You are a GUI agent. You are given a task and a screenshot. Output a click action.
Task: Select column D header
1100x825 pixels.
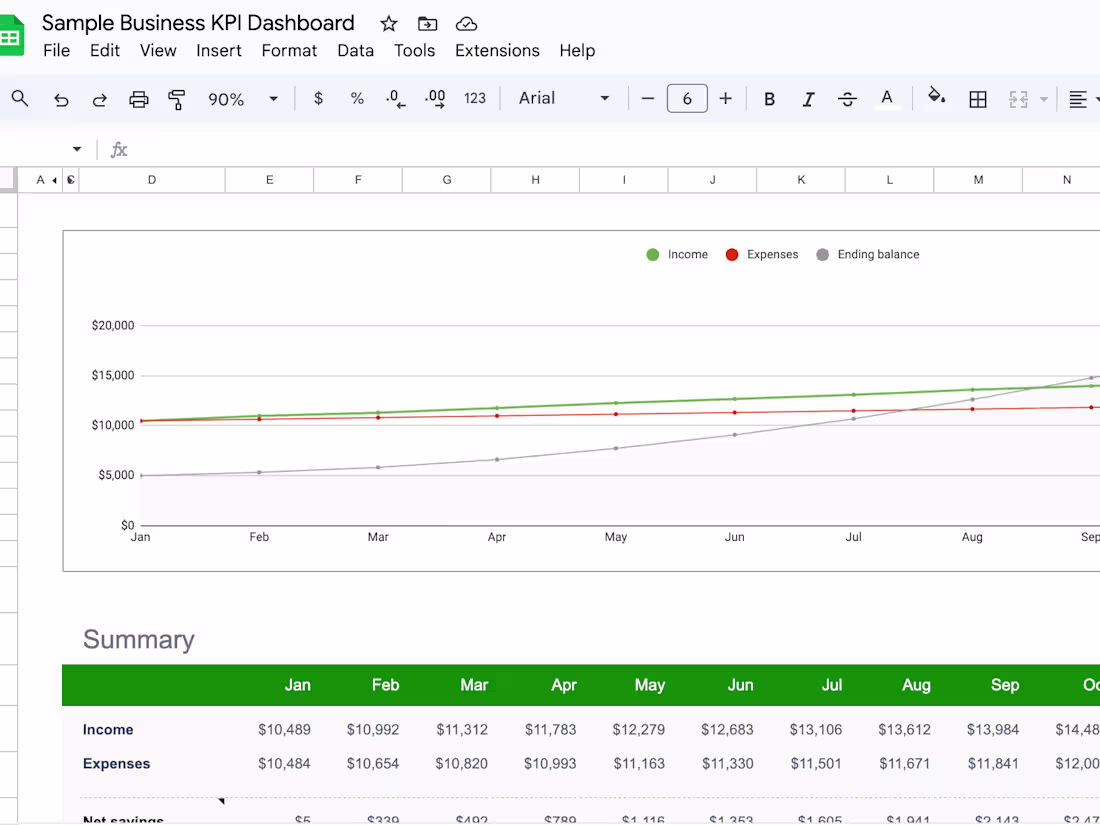click(152, 180)
